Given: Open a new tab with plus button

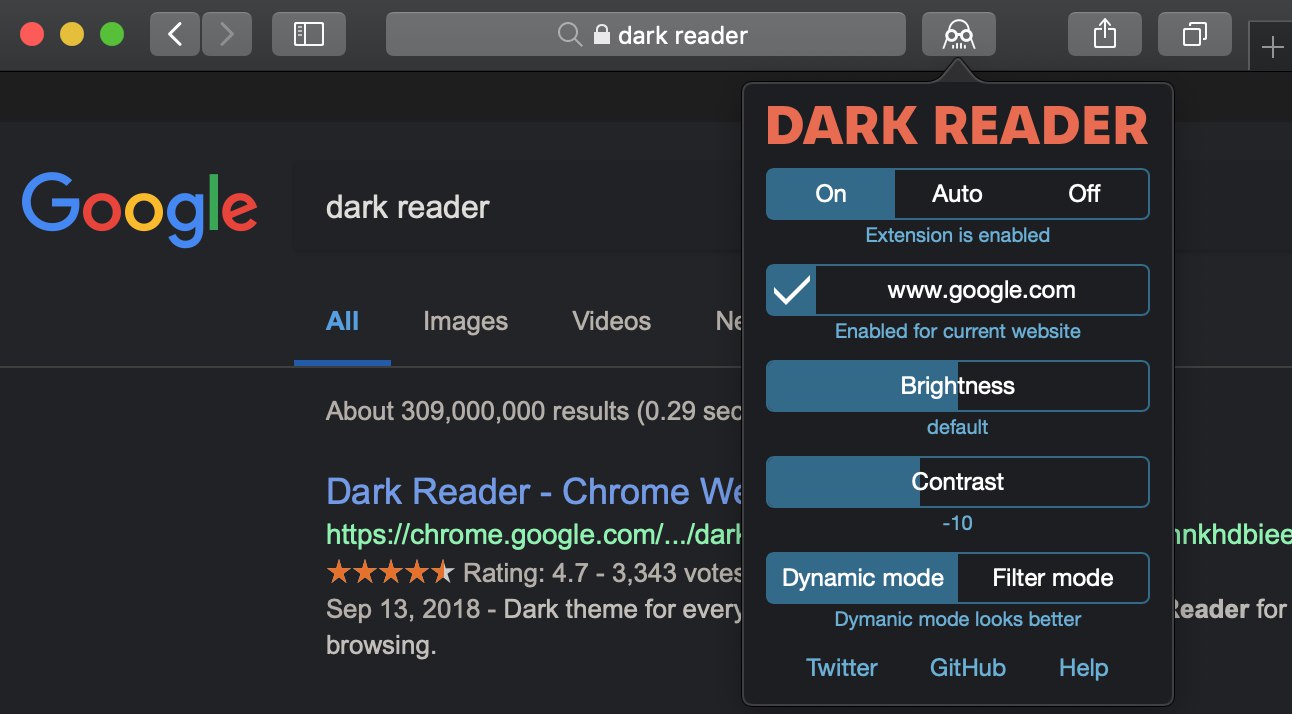Looking at the screenshot, I should (1271, 47).
